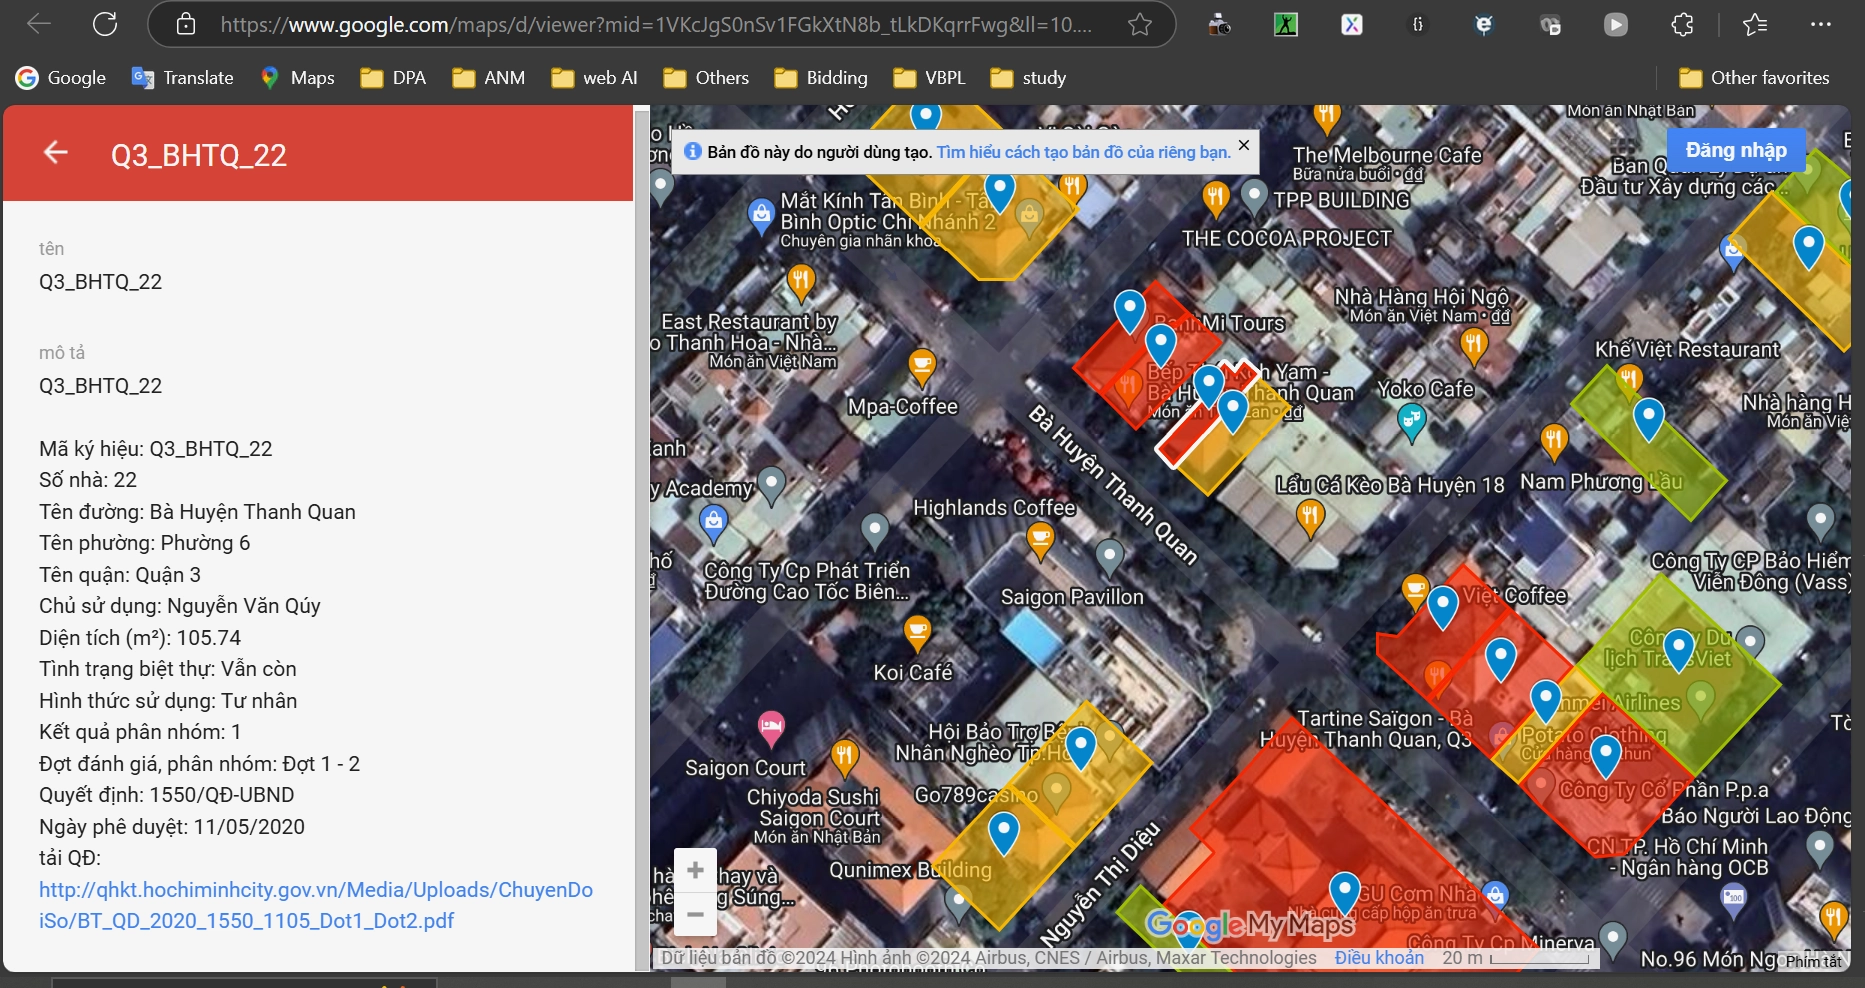Screen dimensions: 1865x988
Task: Add this page to favorites star
Action: (1140, 24)
